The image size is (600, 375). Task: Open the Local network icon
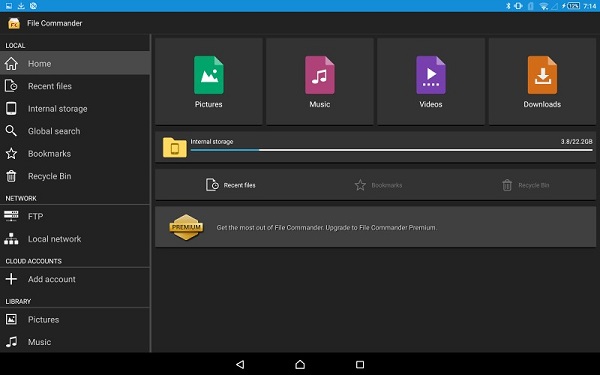click(11, 239)
